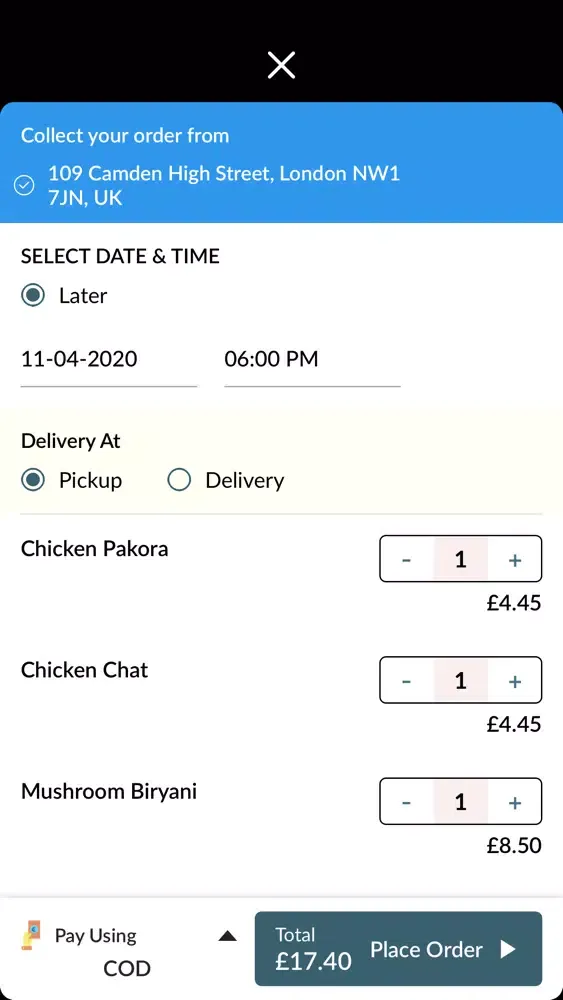The width and height of the screenshot is (563, 1000).
Task: Click the Chicken Pakora quantity value field
Action: click(461, 559)
